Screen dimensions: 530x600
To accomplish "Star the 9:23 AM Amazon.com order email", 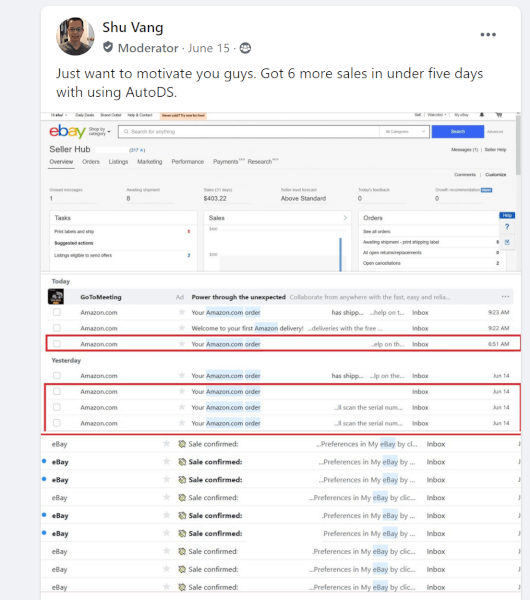I will pos(182,312).
